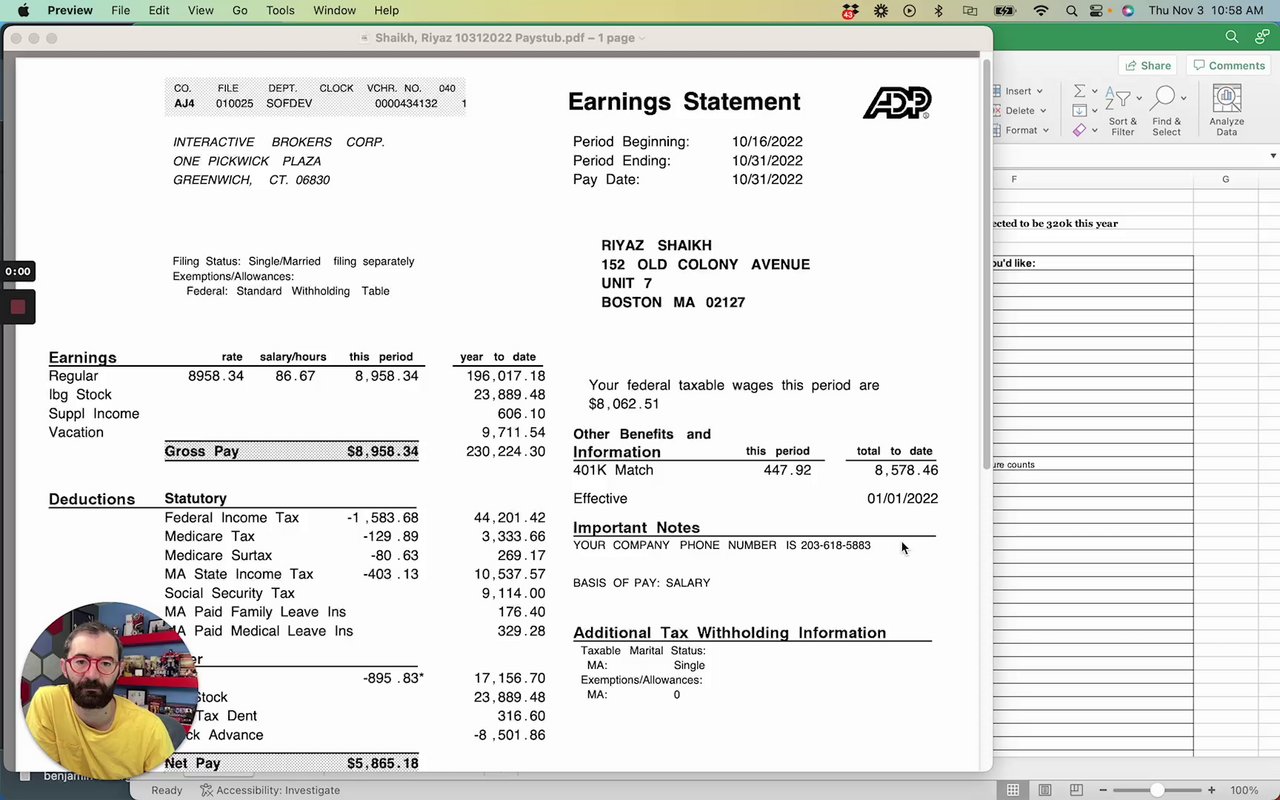Launch Siri from the menu bar
1280x800 pixels.
(1128, 10)
